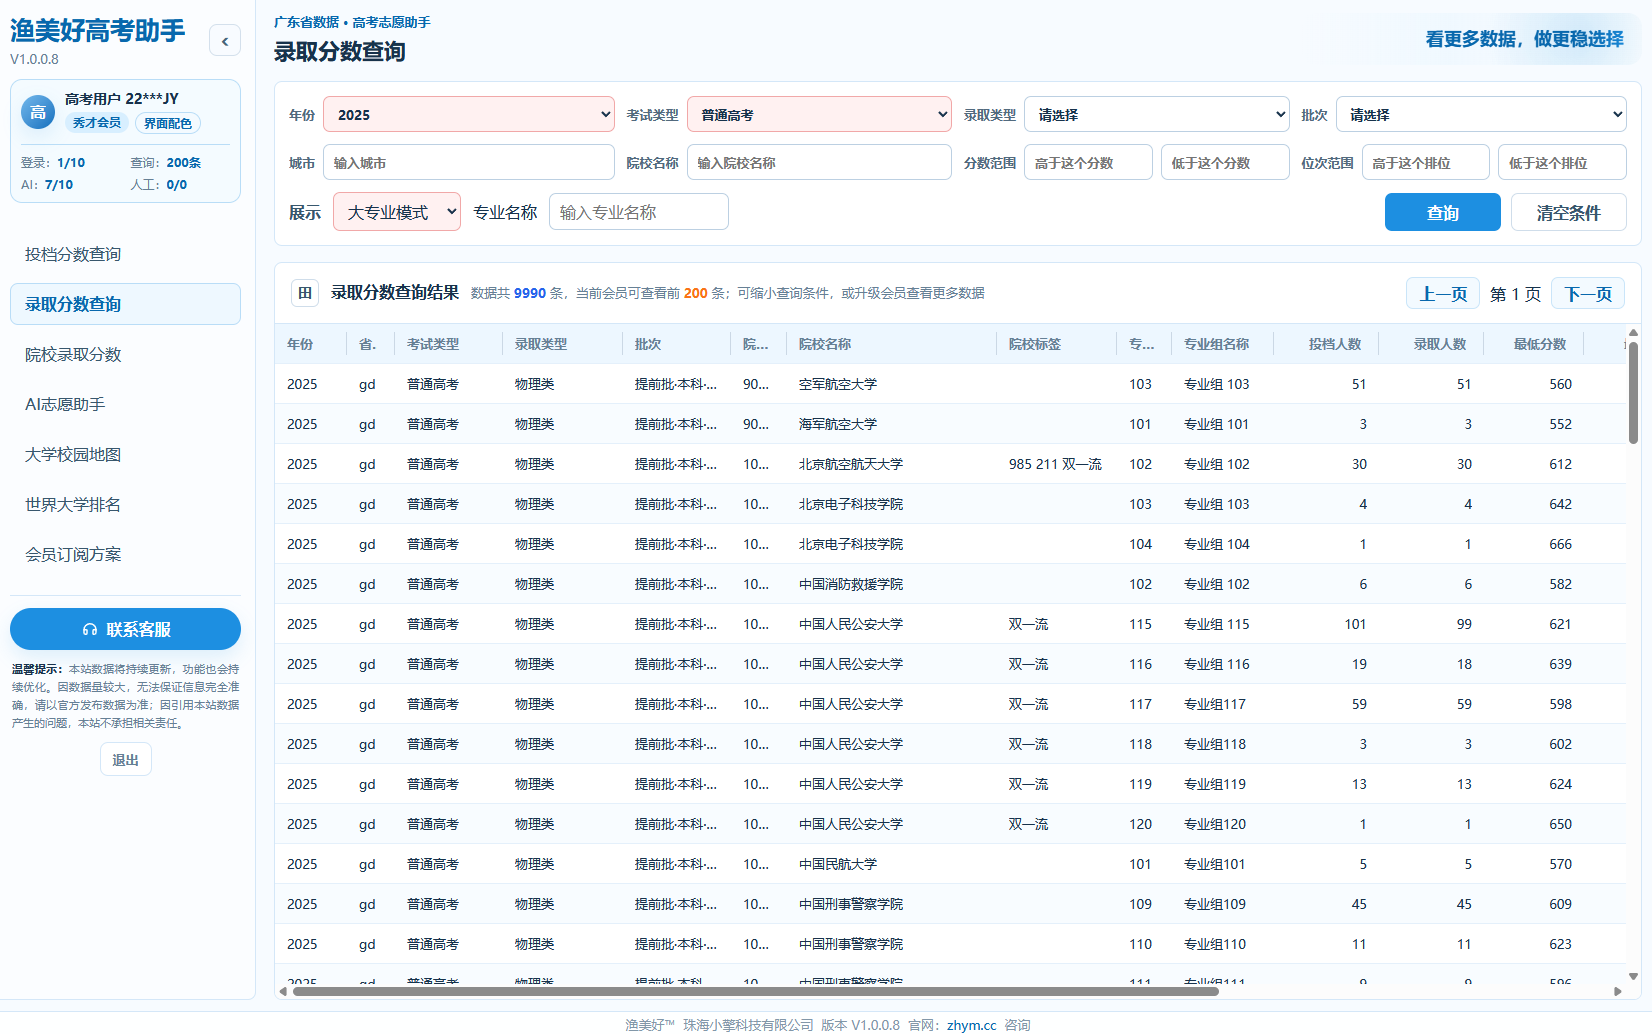Click the user avatar icon labeled 高
1652x1034 pixels.
(38, 112)
